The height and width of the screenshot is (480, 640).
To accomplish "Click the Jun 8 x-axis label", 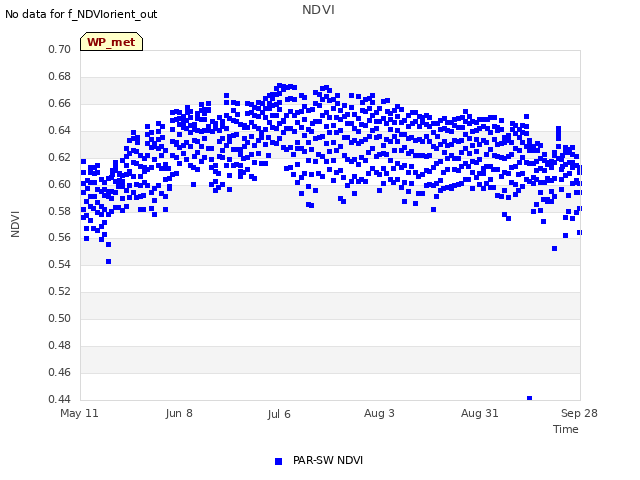I will click(179, 413).
